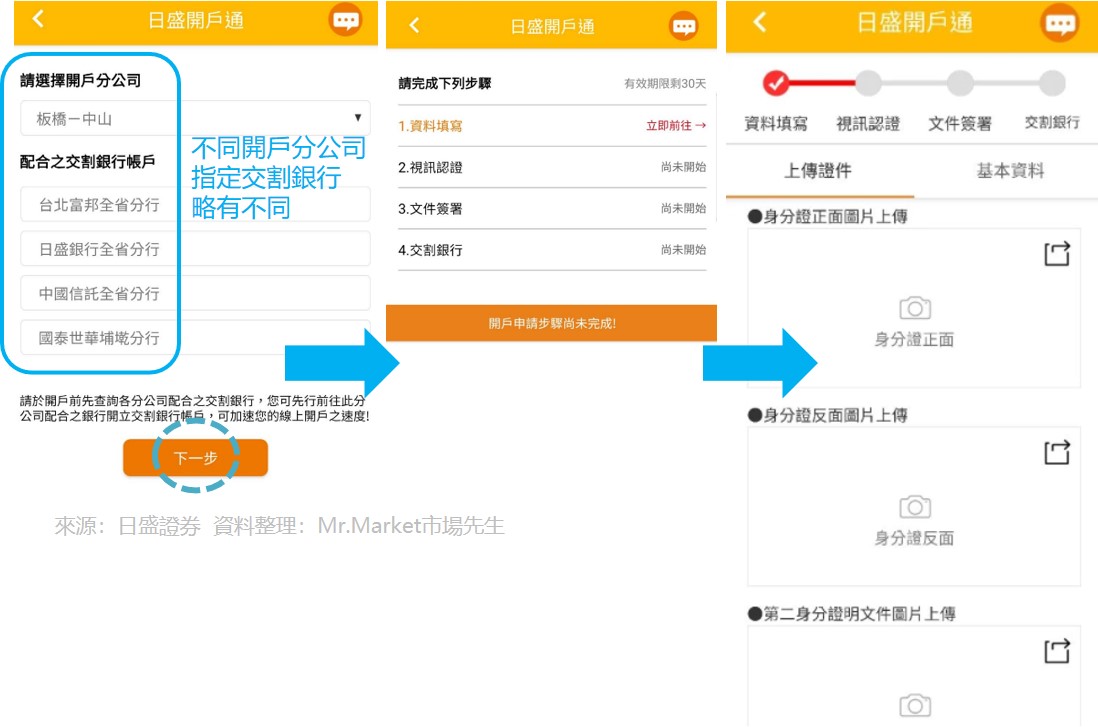Click the 台北富邦全省分行 field
The image size is (1098, 727).
coord(195,205)
